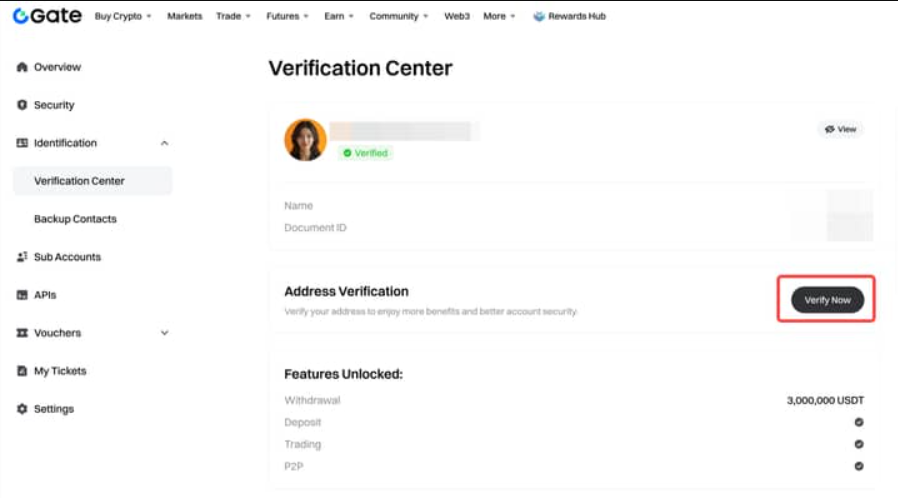This screenshot has width=898, height=498.
Task: Select Backup Contacts in sidebar
Action: (75, 219)
